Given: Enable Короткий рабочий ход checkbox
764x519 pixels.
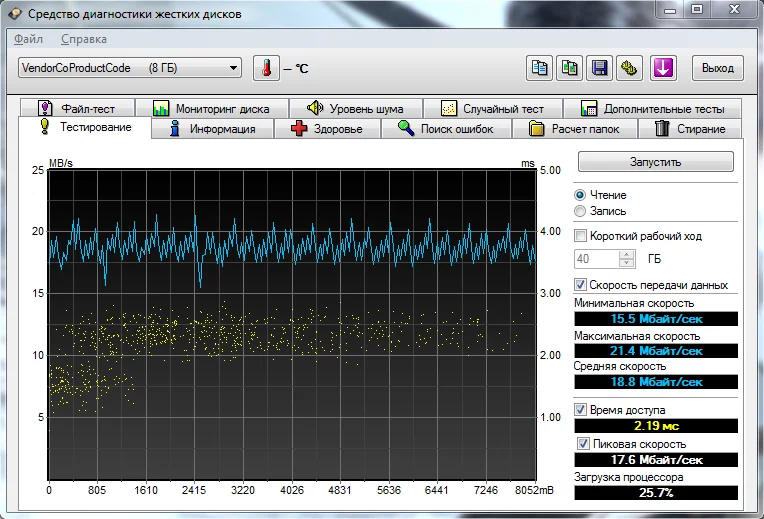Looking at the screenshot, I should click(x=581, y=236).
